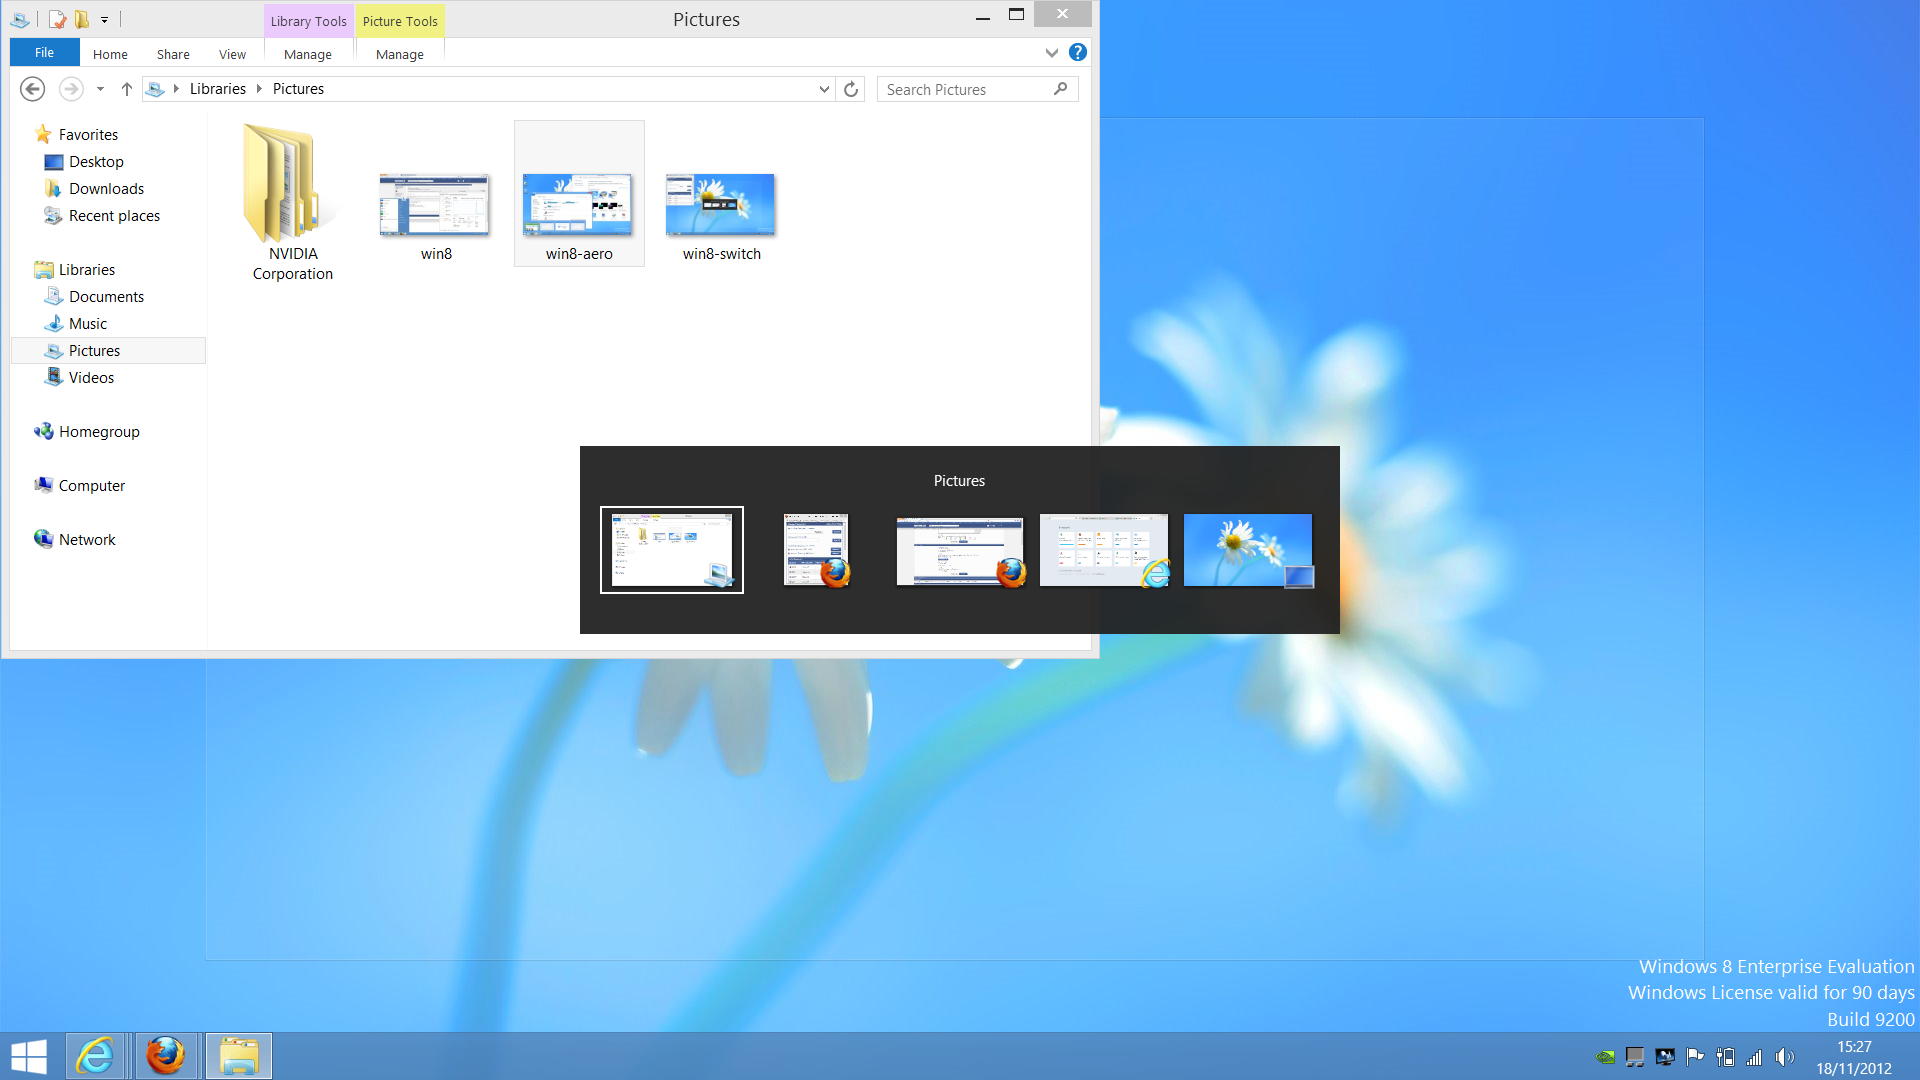Click the taskbar clock showing 15:27
The width and height of the screenshot is (1920, 1080).
click(1854, 1057)
